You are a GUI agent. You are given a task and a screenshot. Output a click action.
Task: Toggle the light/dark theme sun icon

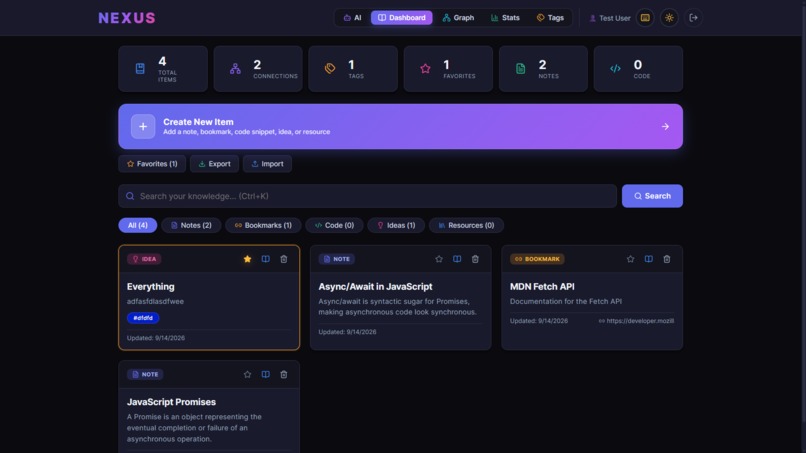669,18
